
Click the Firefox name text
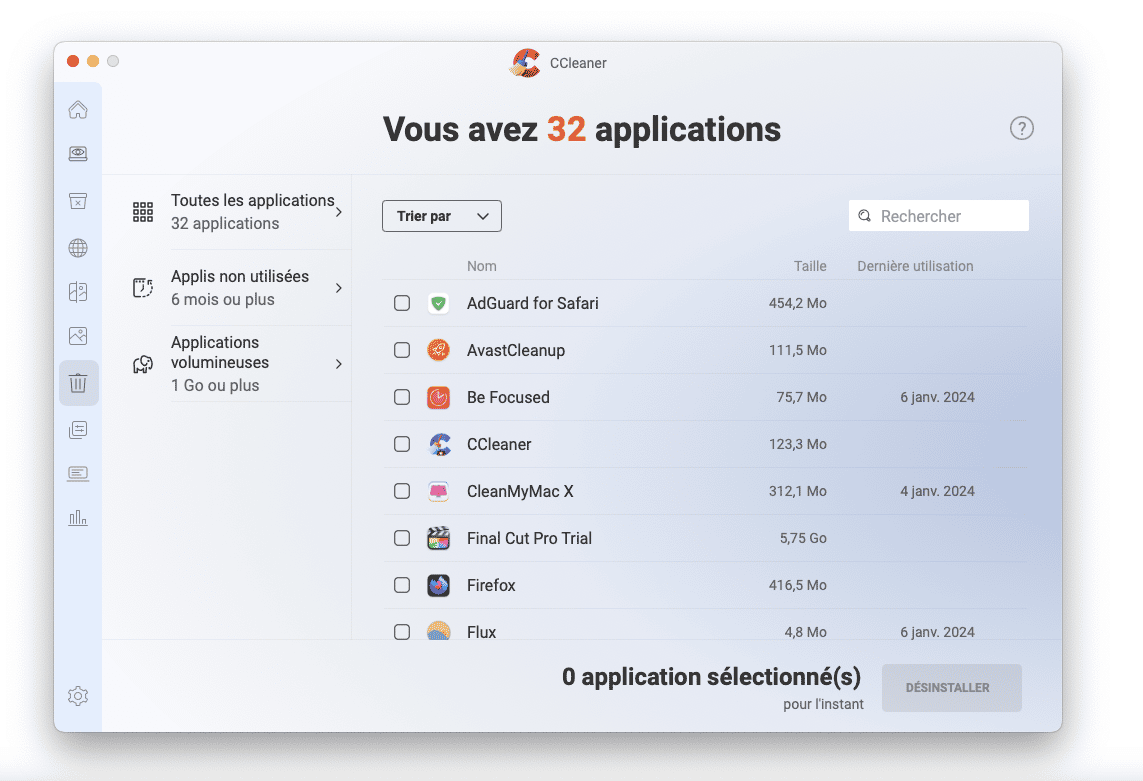[x=491, y=585]
